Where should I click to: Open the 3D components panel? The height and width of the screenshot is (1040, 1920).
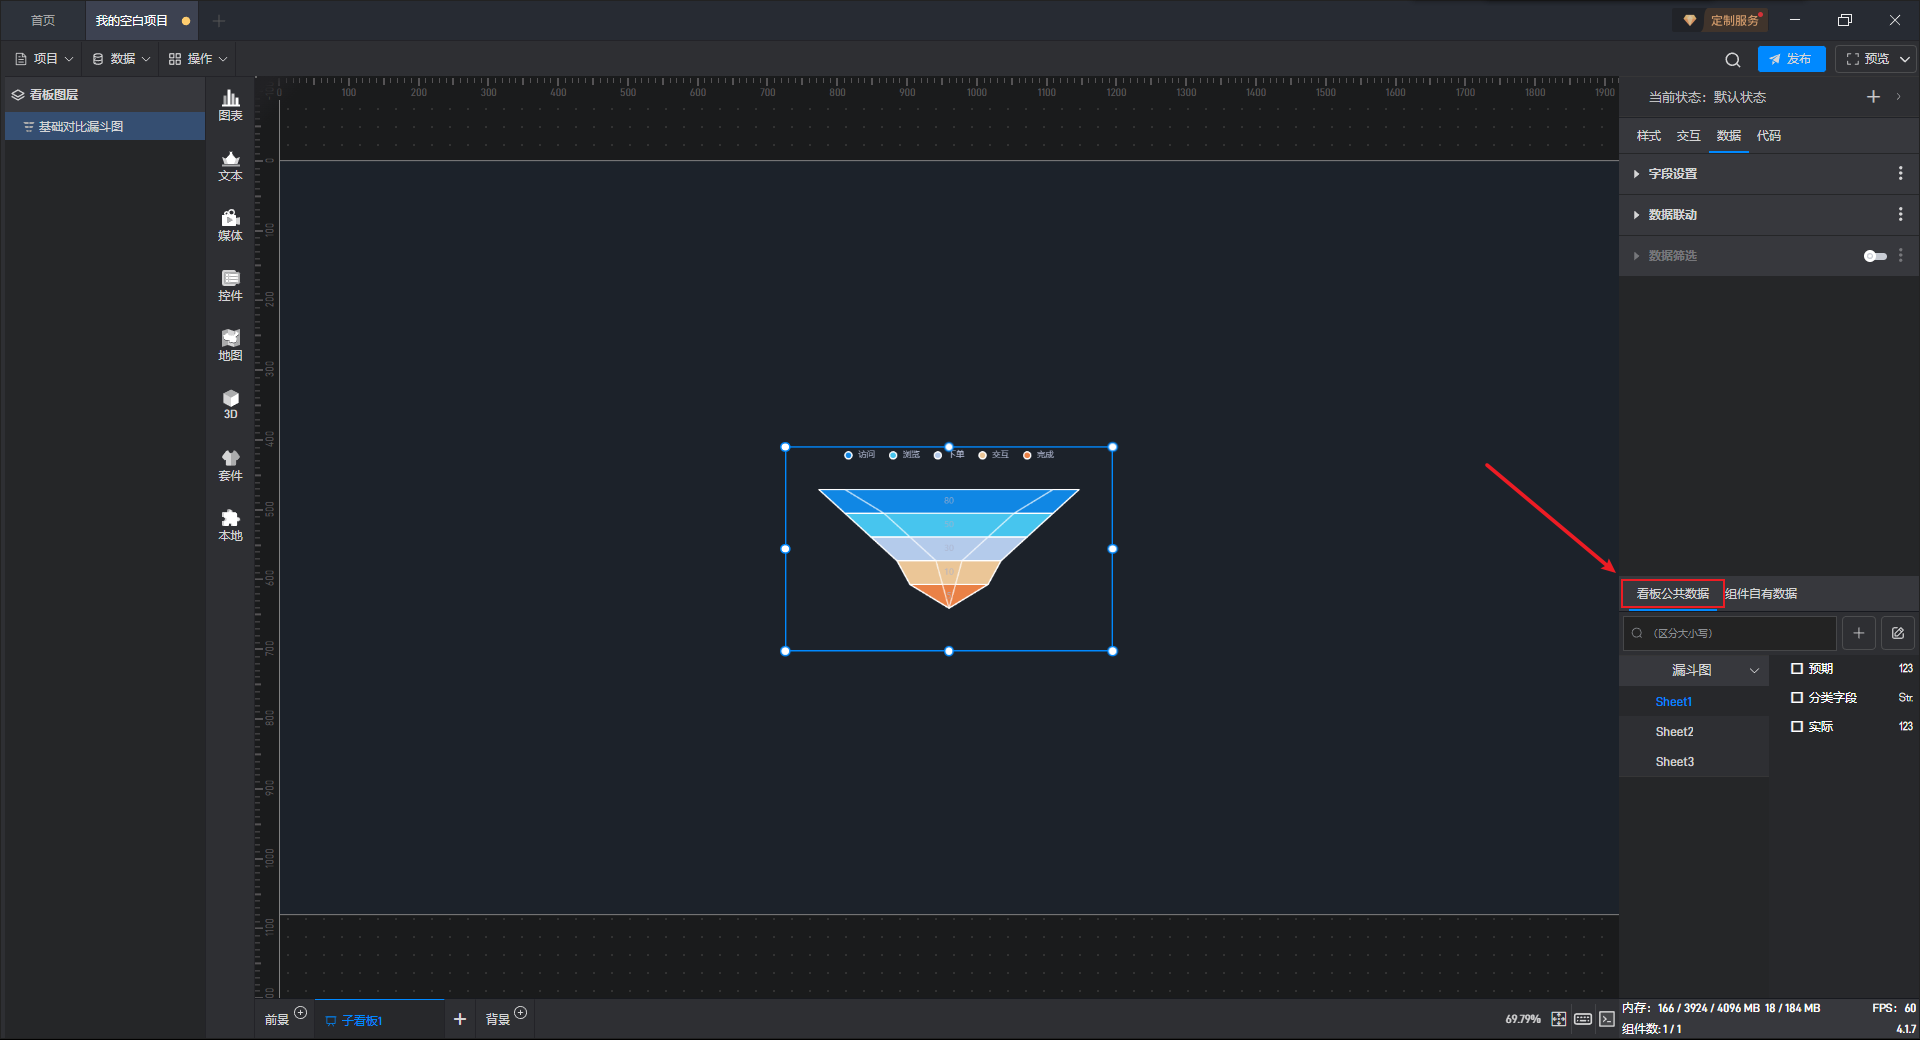(x=230, y=405)
